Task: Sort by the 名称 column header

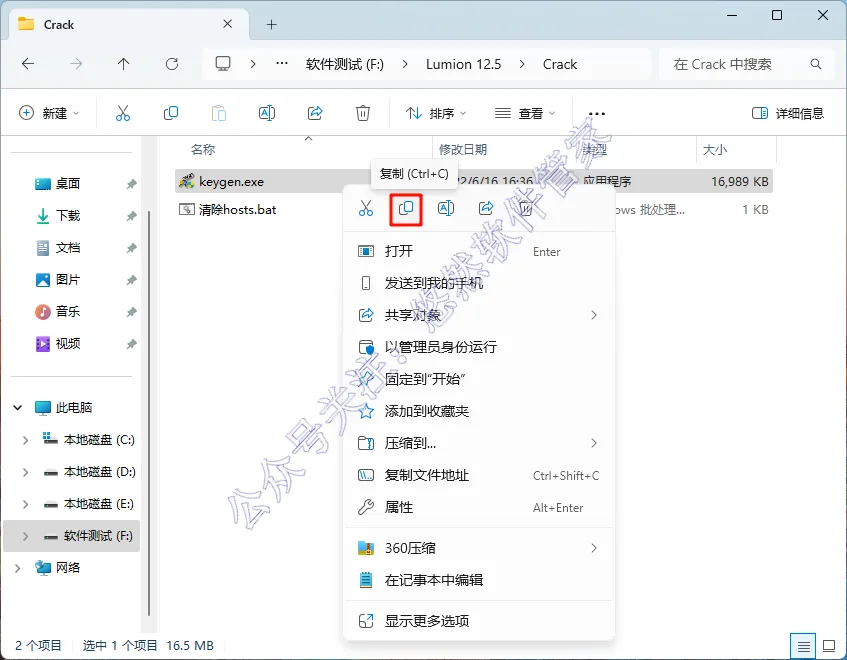Action: [203, 150]
